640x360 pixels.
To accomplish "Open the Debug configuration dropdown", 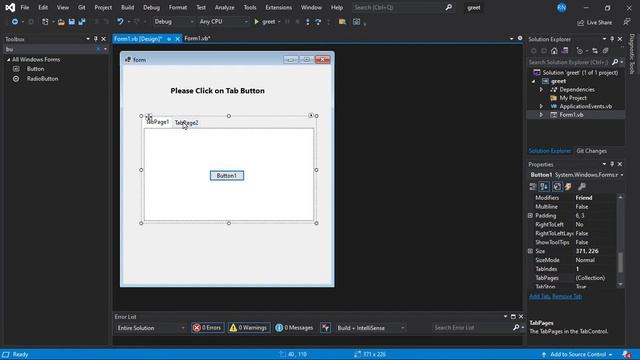I will [x=173, y=22].
